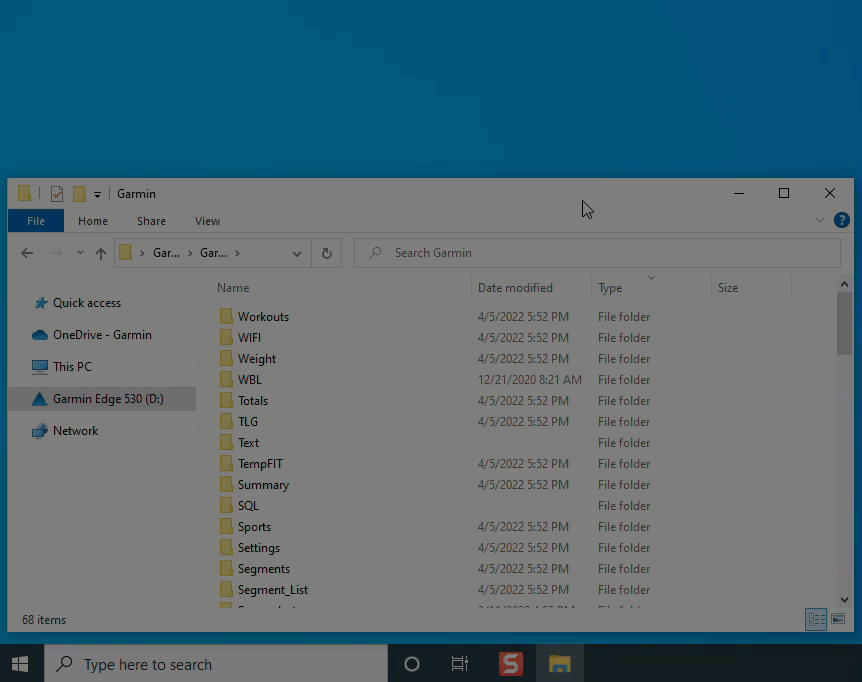This screenshot has width=862, height=682.
Task: Open the File menu tab
Action: [x=36, y=221]
